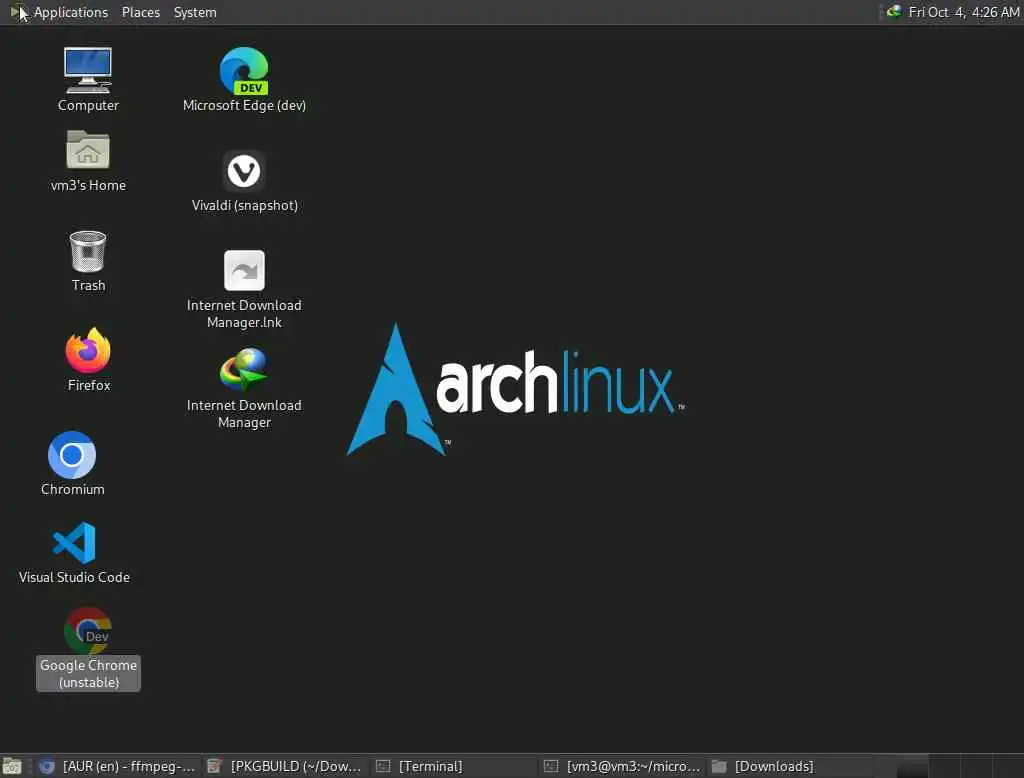The height and width of the screenshot is (778, 1024).
Task: Click the 'Microsoft Edge (dev)' label text
Action: (244, 105)
